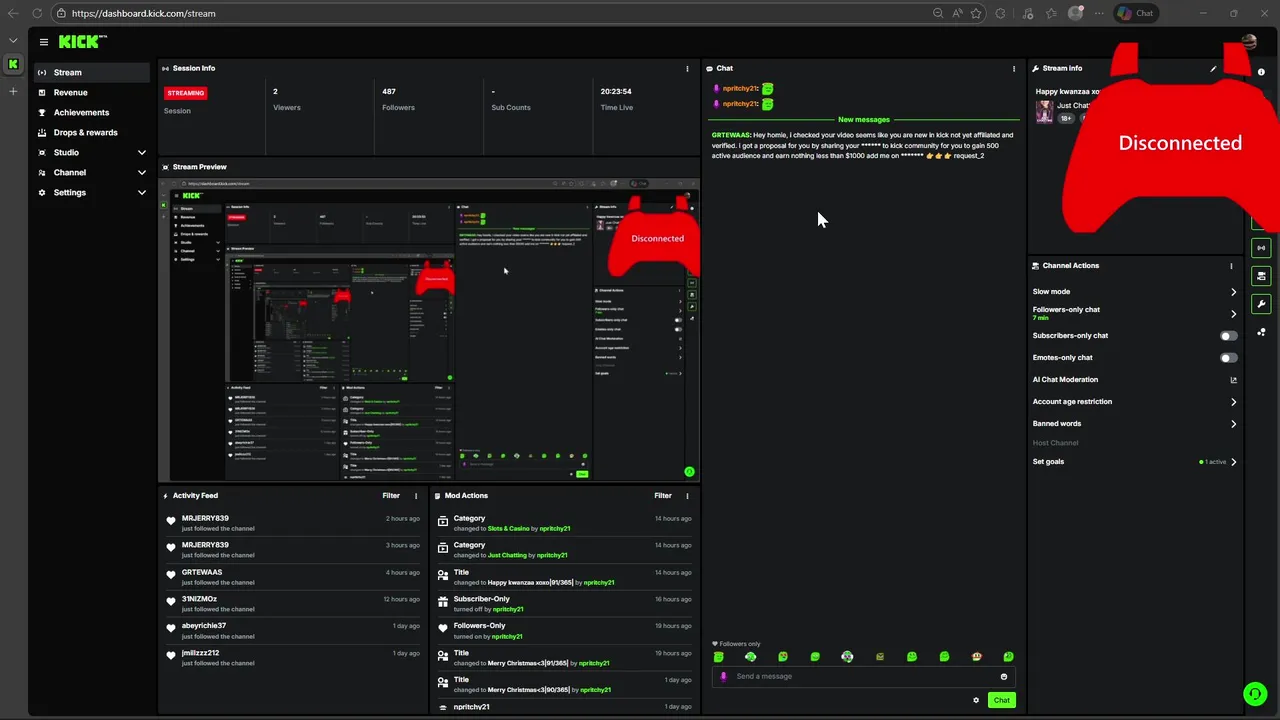The image size is (1280, 720).
Task: Select the first emote in chat quick bar
Action: pos(718,657)
